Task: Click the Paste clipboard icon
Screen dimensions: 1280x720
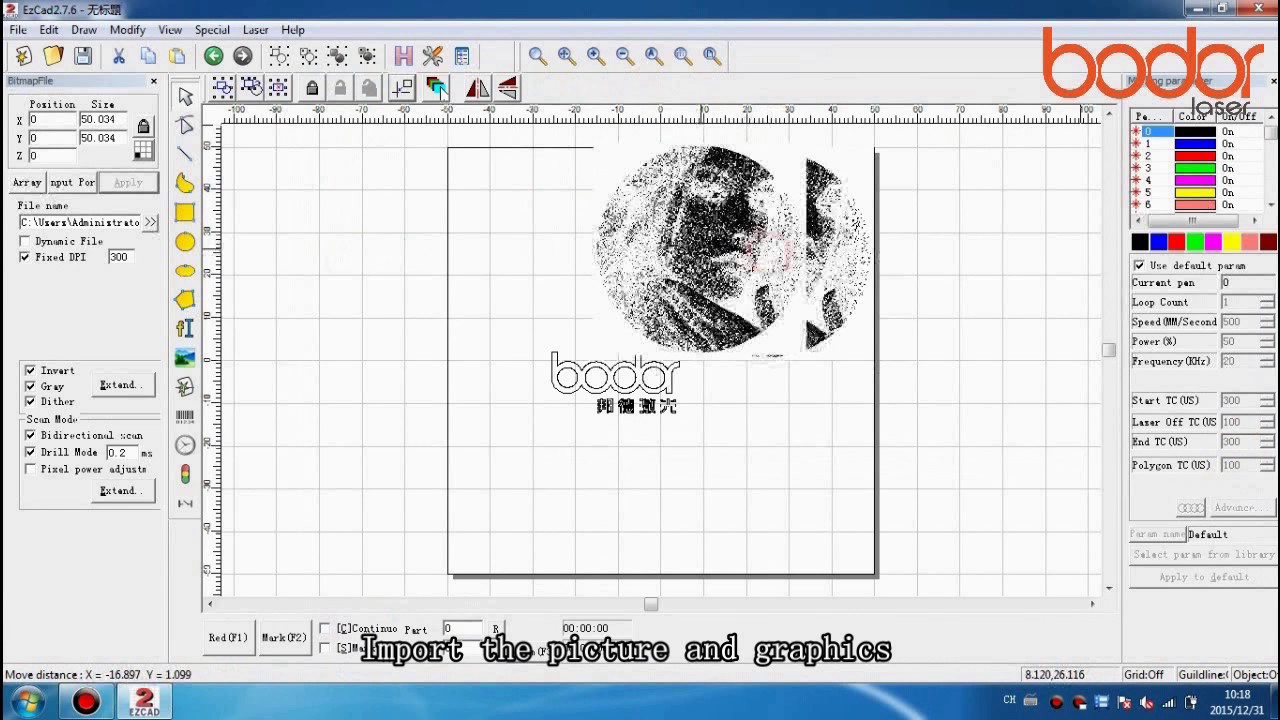Action: click(x=177, y=56)
